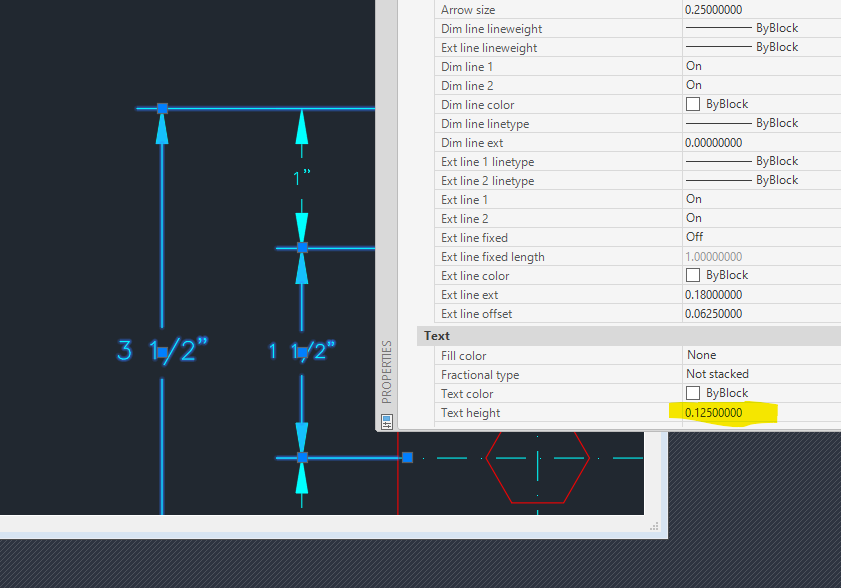Viewport: 841px width, 588px height.
Task: Click the grip at the extension line end near the red line
Action: (408, 457)
